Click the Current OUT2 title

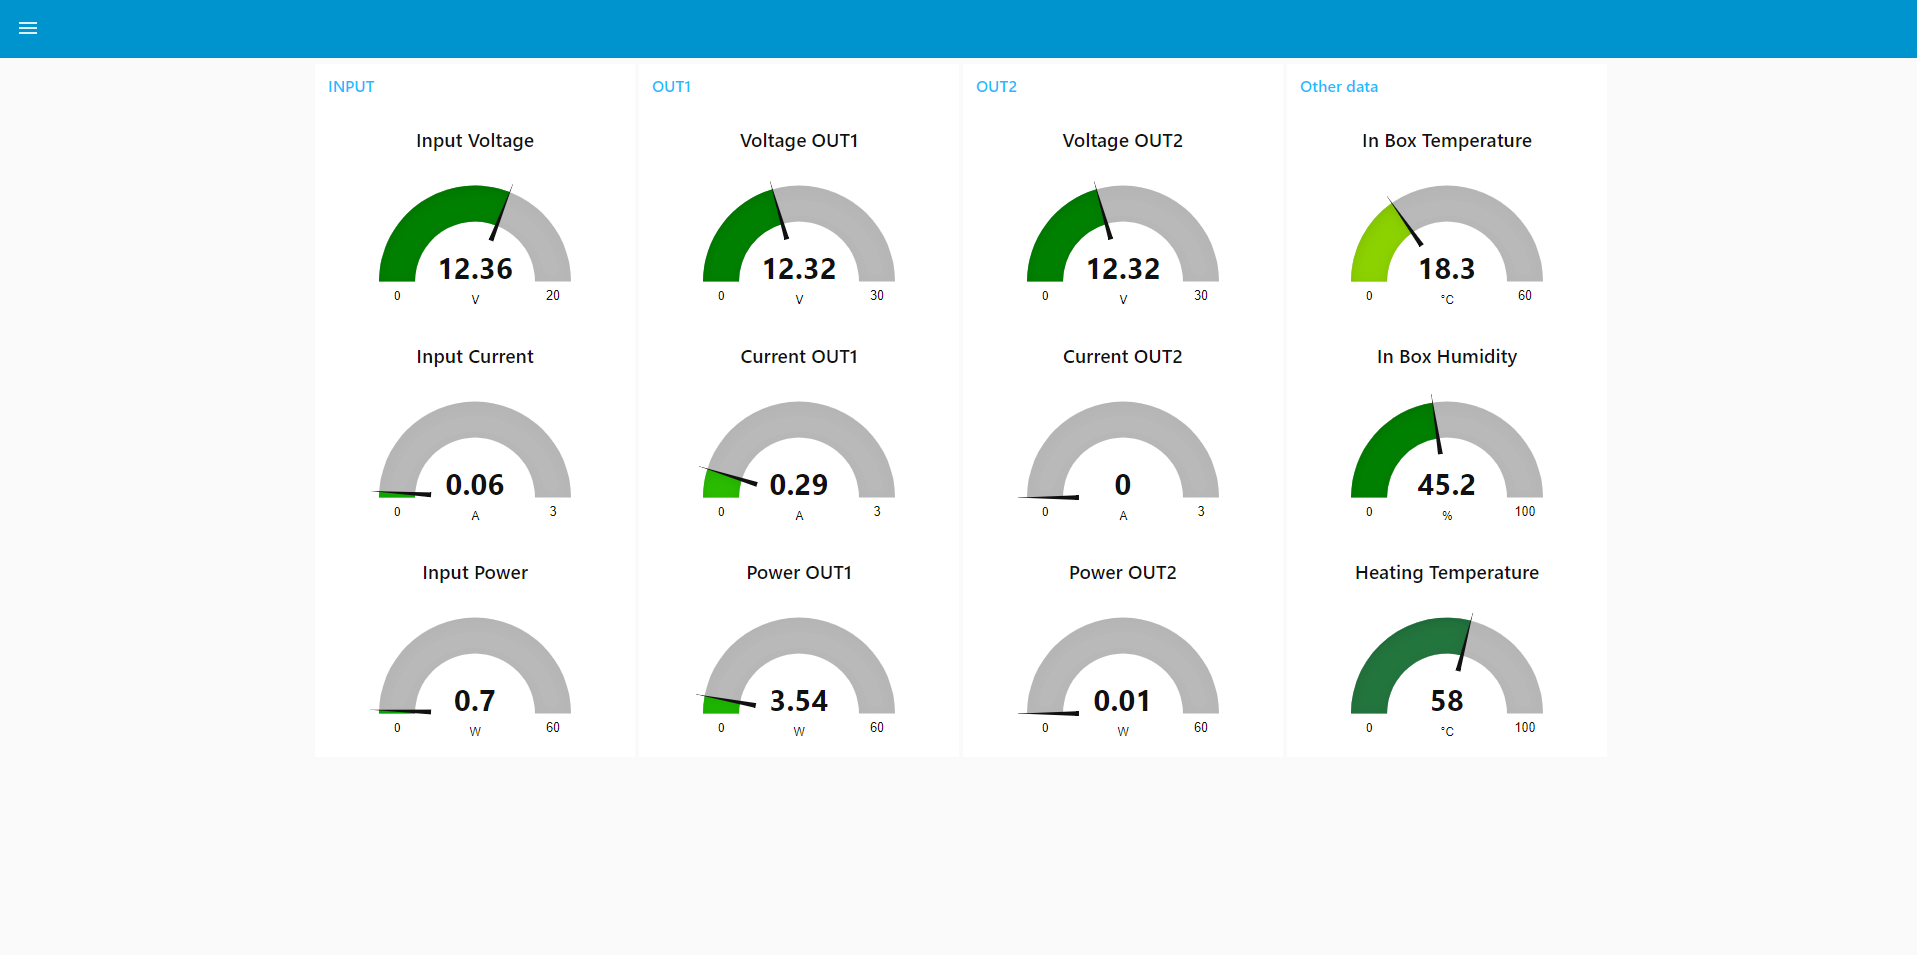(x=1123, y=357)
